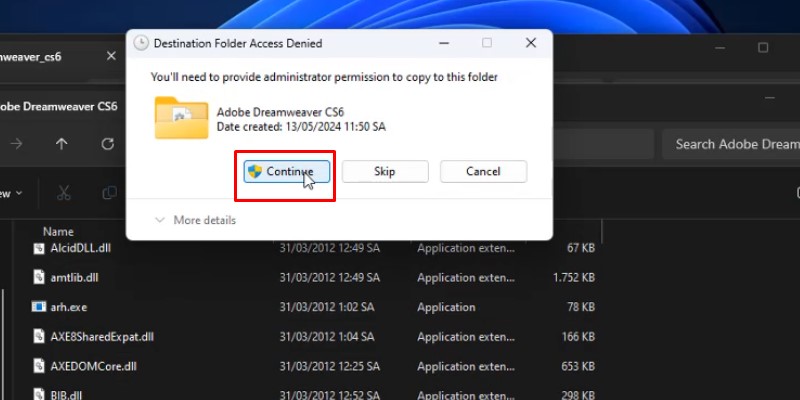Image resolution: width=800 pixels, height=400 pixels.
Task: Close the Destination Folder Access Denied dialog
Action: tap(531, 43)
